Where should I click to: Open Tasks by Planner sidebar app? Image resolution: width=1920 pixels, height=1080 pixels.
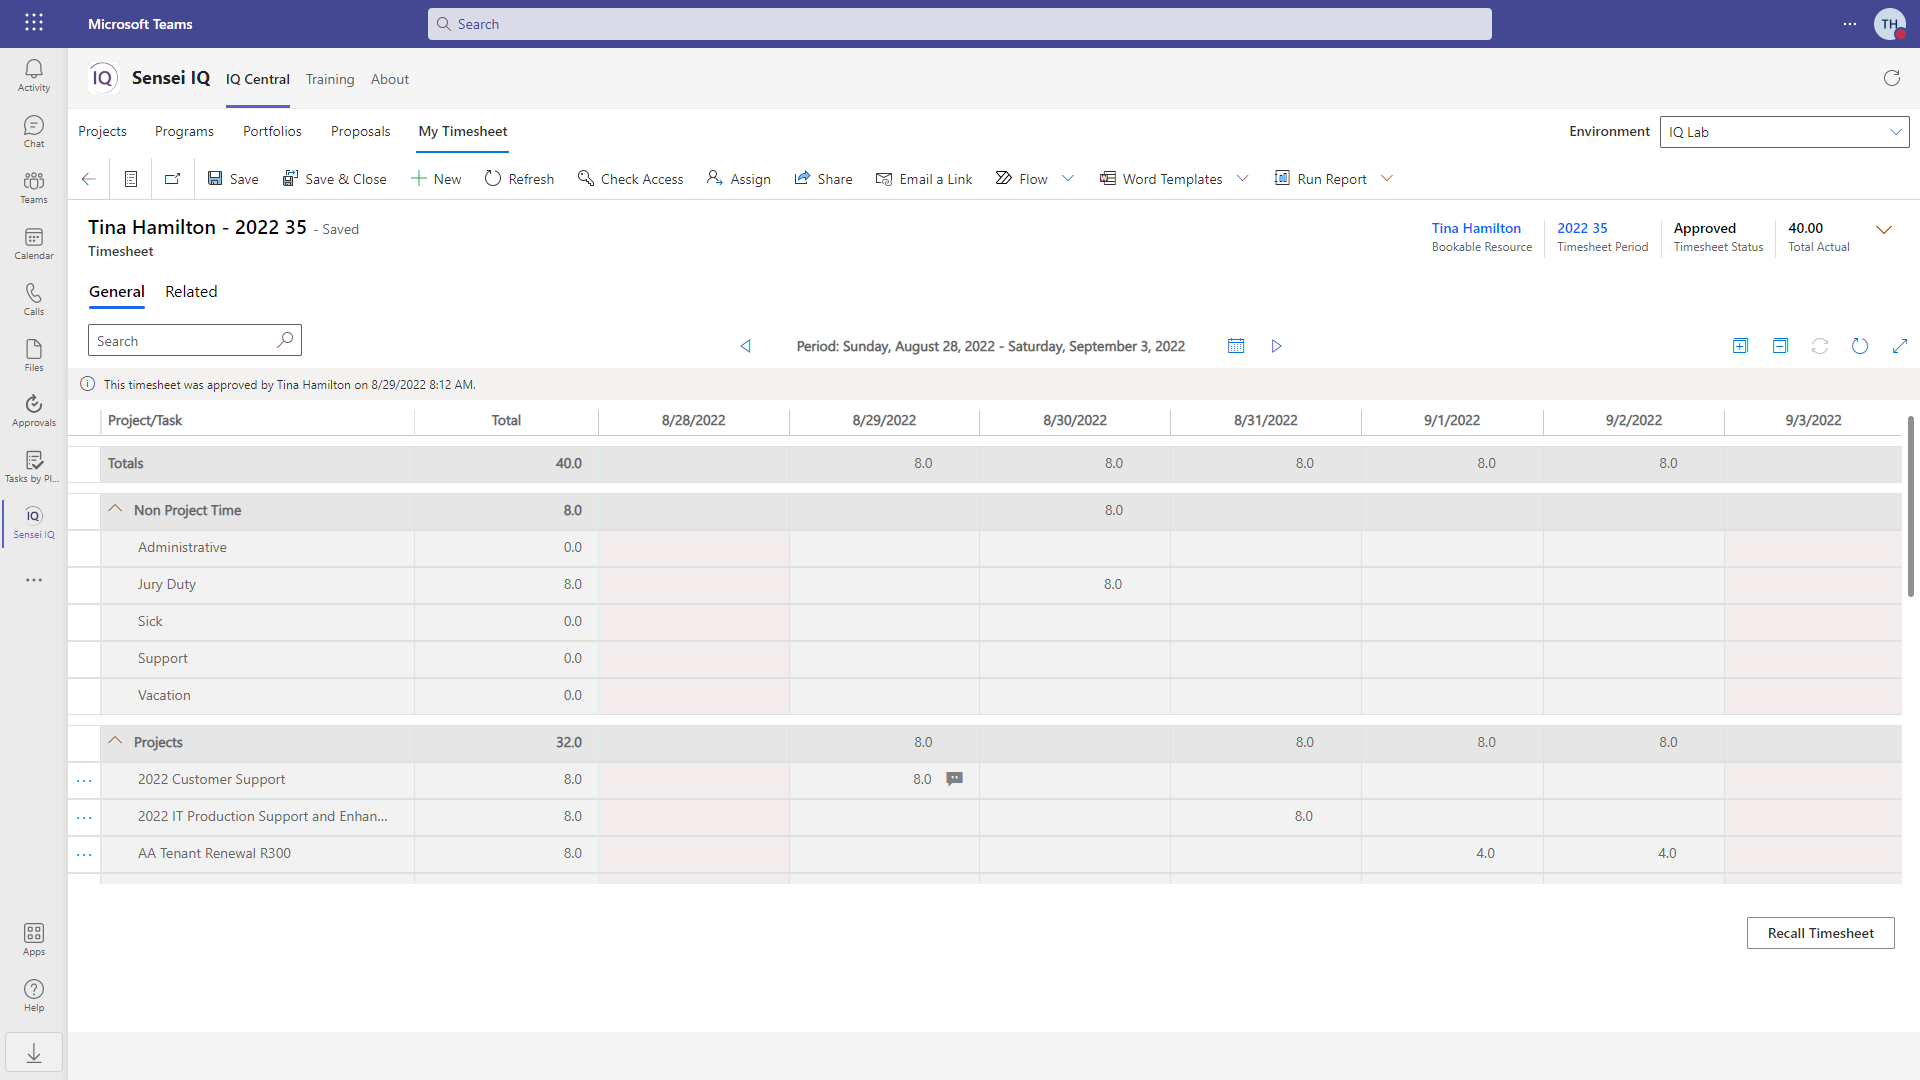point(33,466)
